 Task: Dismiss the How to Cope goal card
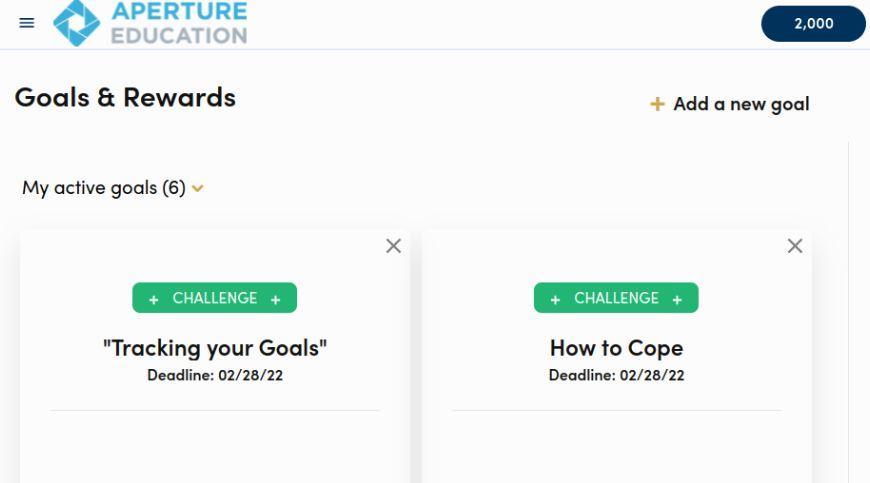(x=795, y=246)
